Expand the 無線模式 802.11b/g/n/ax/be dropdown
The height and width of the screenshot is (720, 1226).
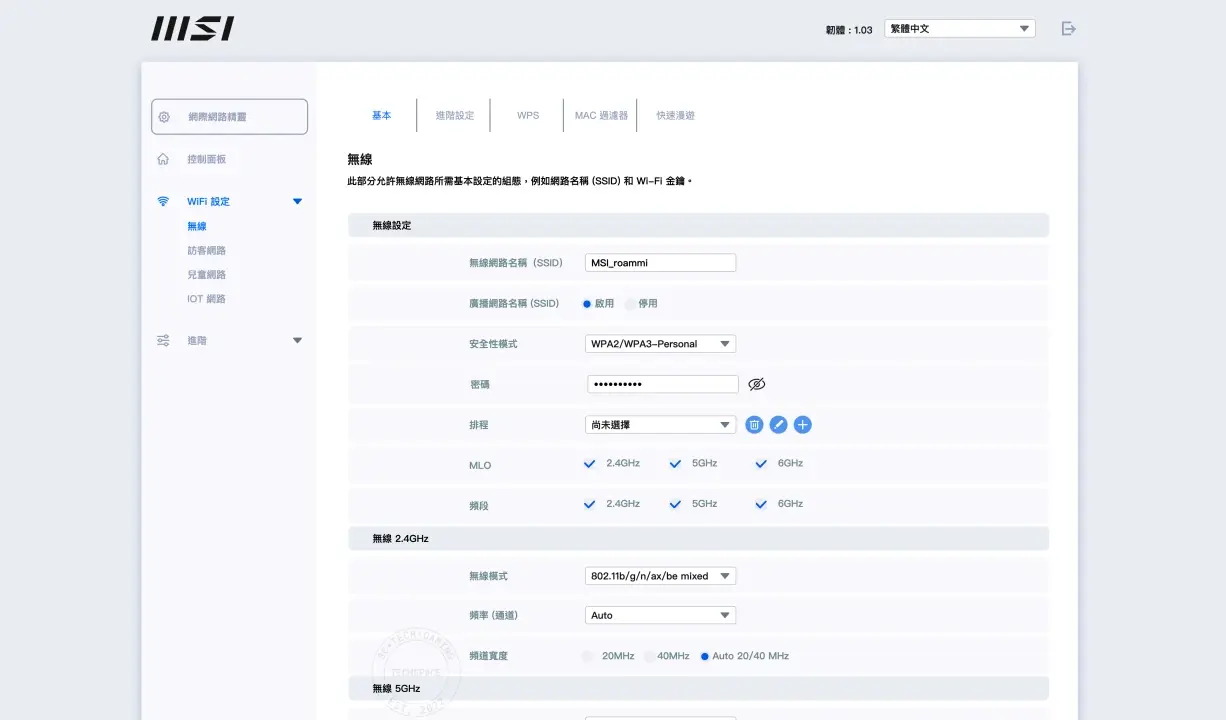click(x=660, y=576)
